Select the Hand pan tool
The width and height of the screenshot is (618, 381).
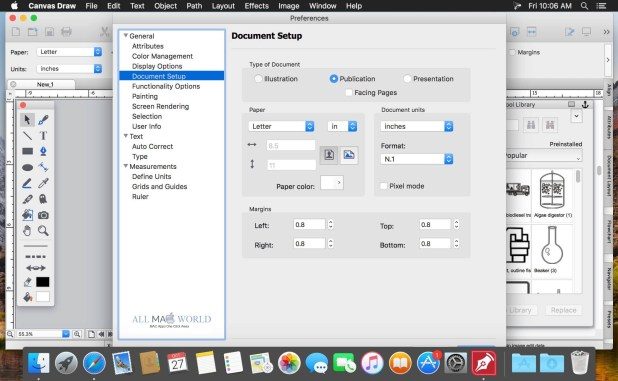click(x=27, y=231)
